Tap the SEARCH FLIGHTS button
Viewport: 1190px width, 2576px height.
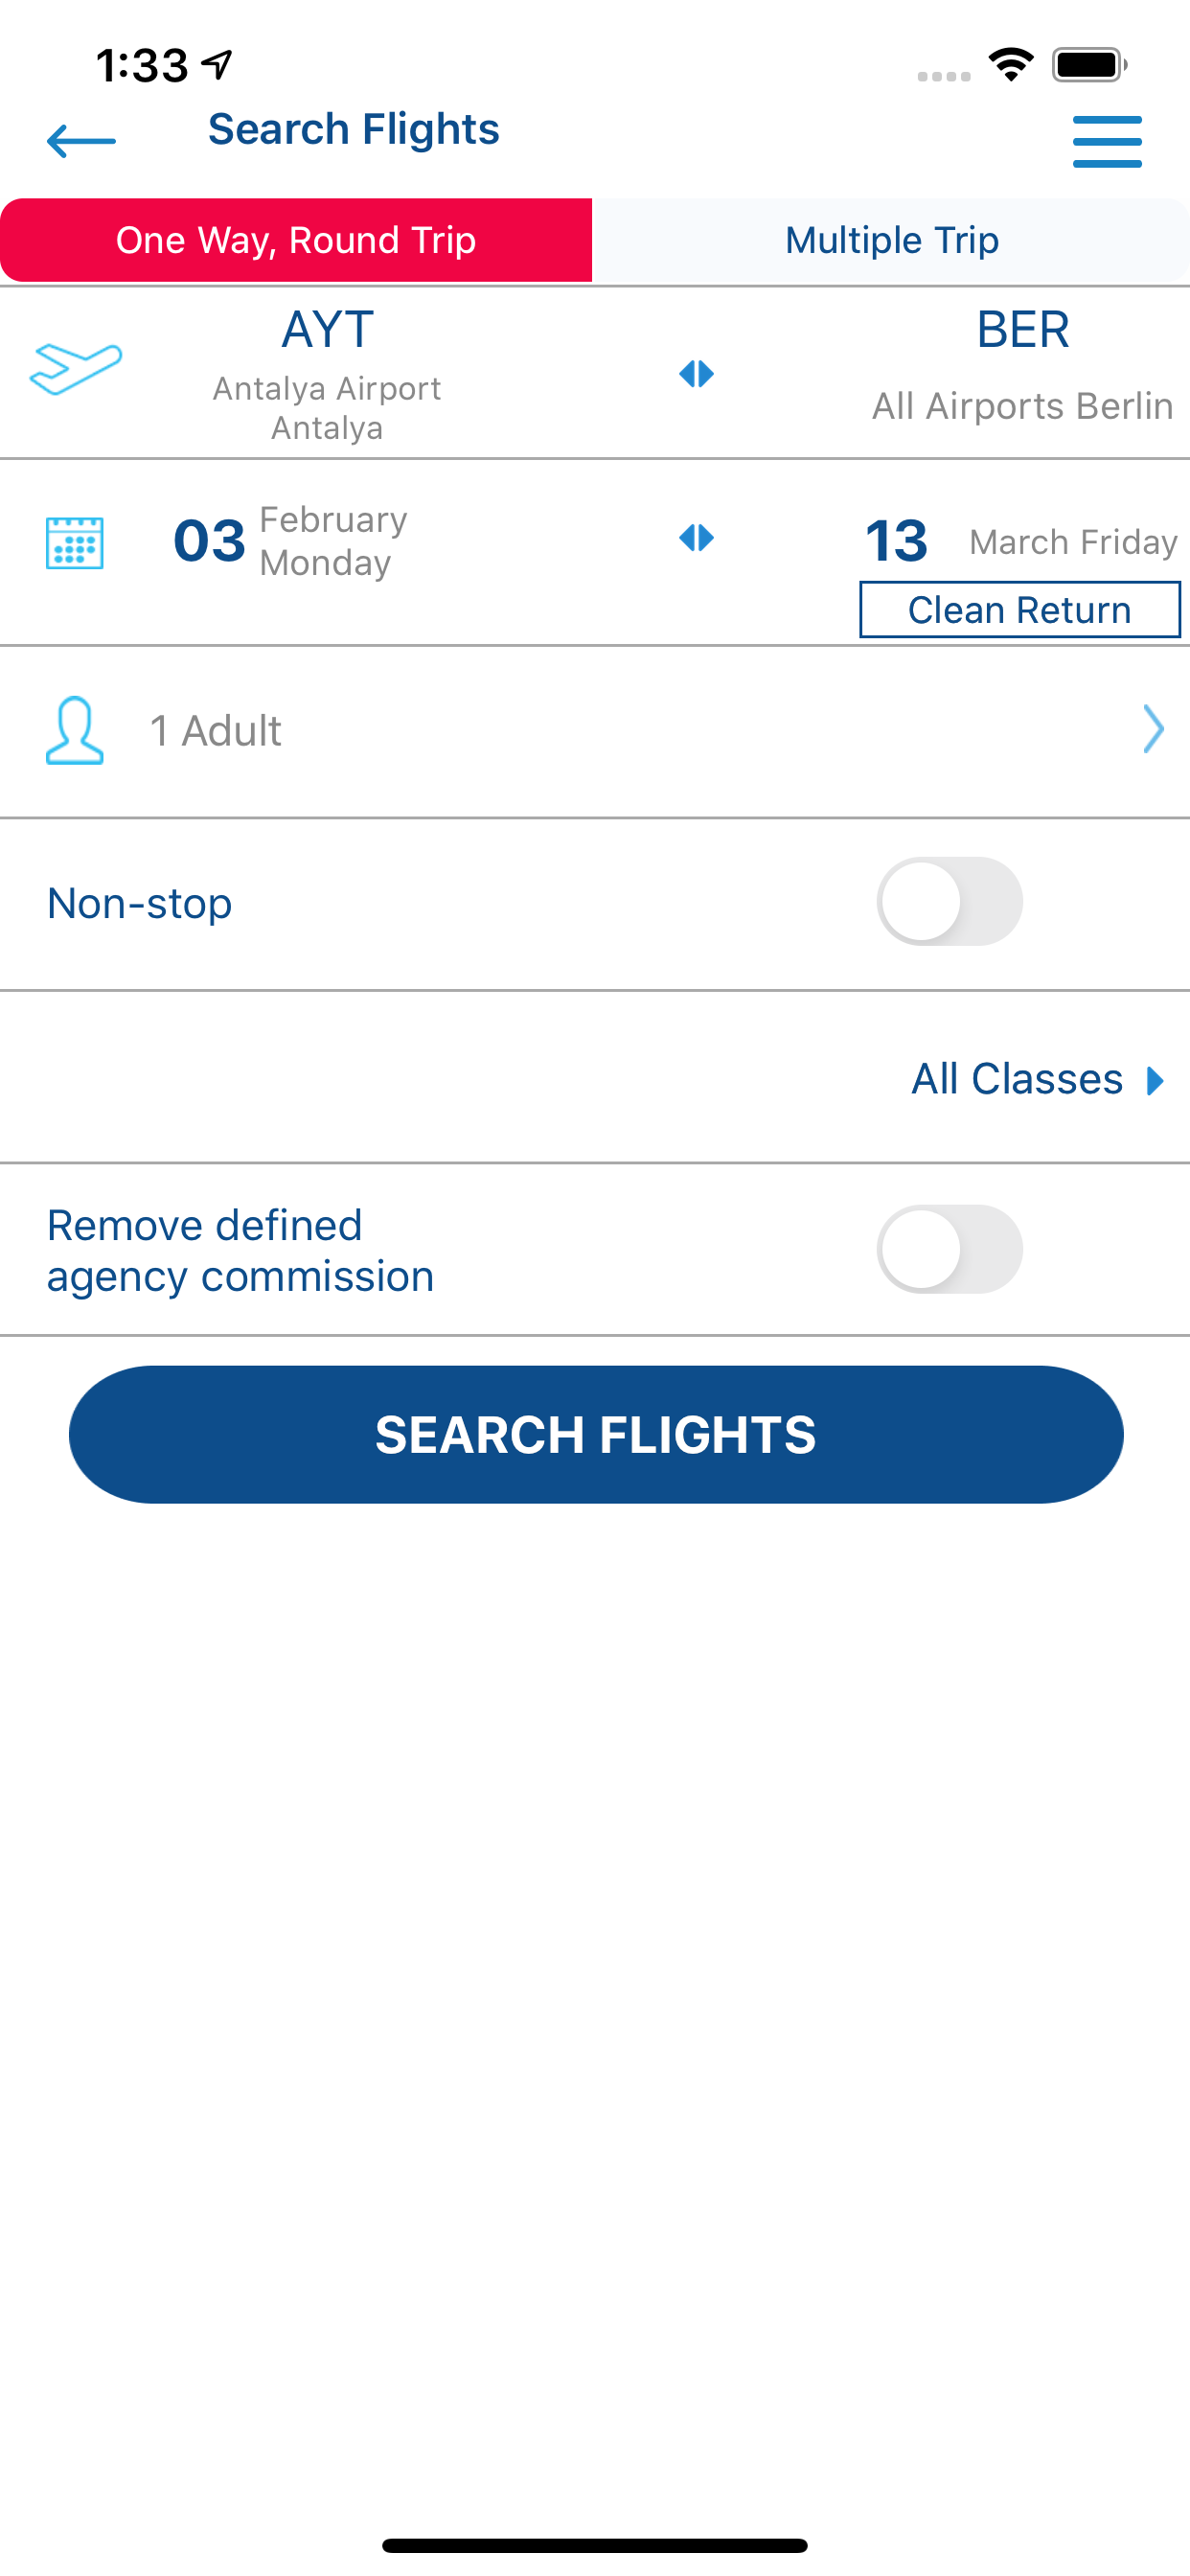596,1435
